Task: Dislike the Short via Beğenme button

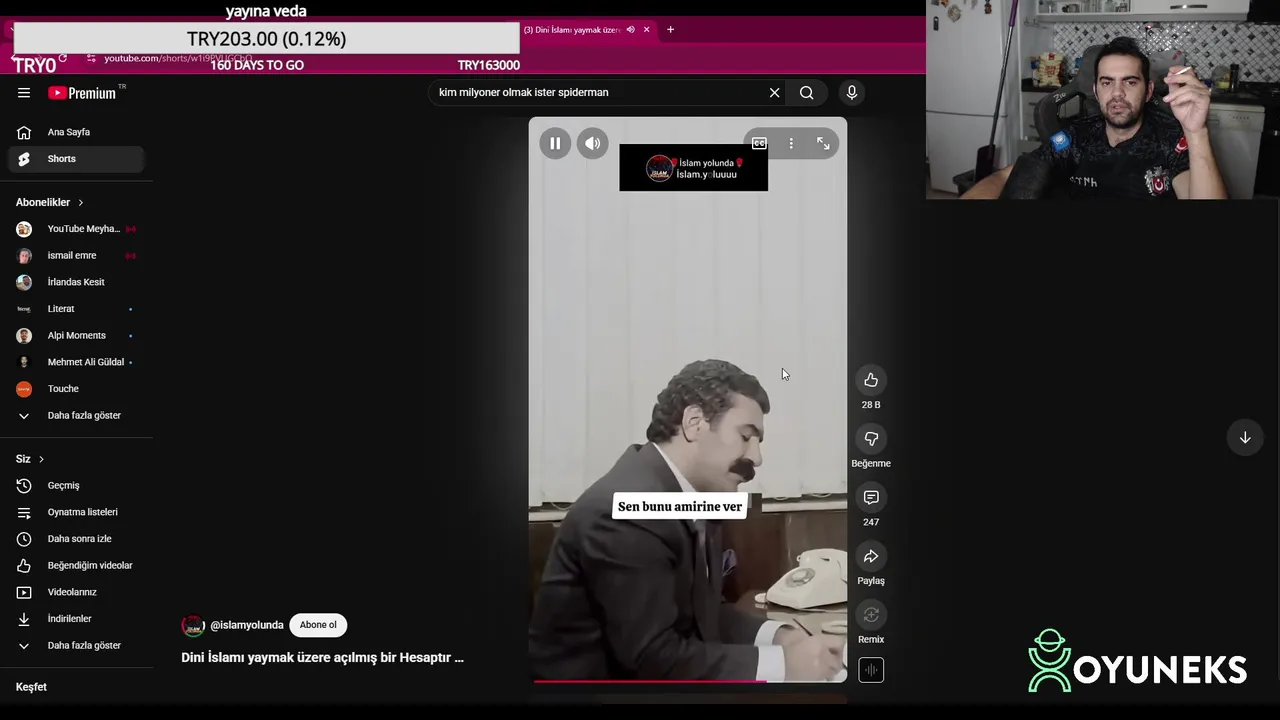Action: coord(871,439)
